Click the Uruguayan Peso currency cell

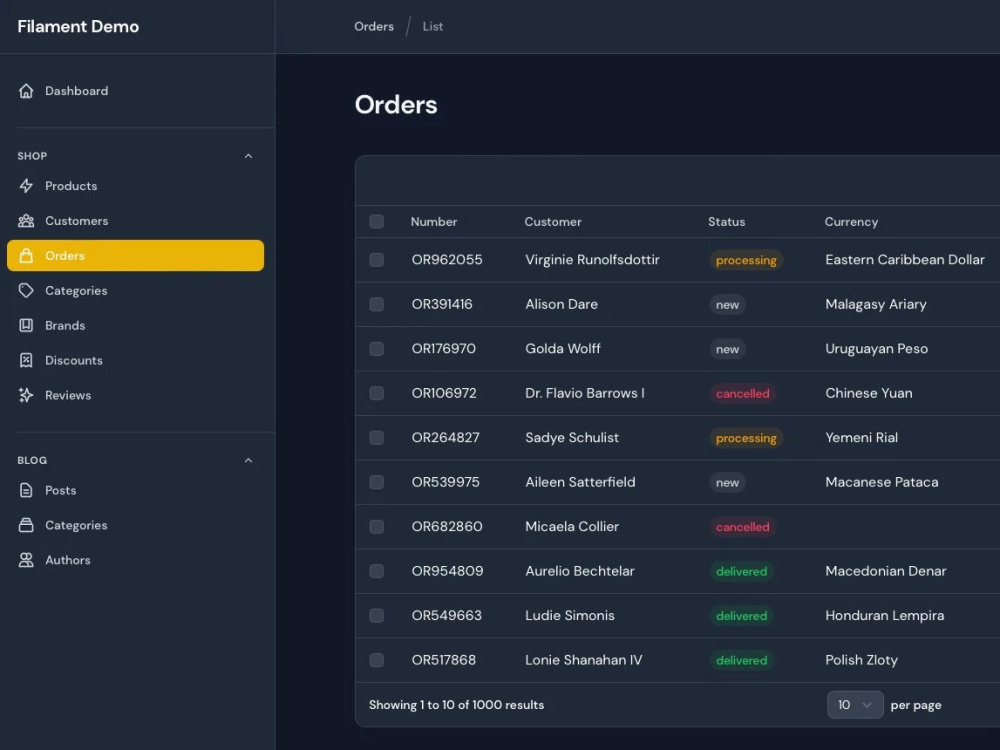[876, 349]
